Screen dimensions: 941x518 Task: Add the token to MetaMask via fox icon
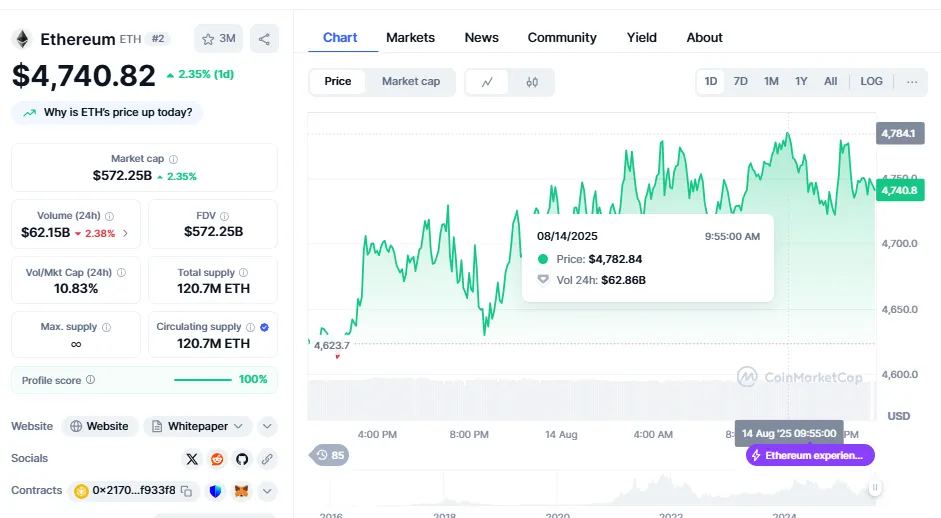[x=242, y=491]
